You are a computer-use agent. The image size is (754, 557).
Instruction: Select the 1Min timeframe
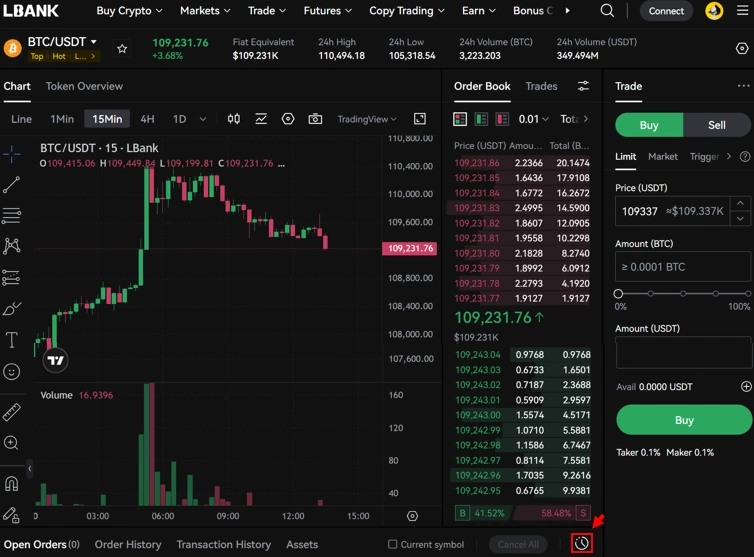pyautogui.click(x=62, y=119)
